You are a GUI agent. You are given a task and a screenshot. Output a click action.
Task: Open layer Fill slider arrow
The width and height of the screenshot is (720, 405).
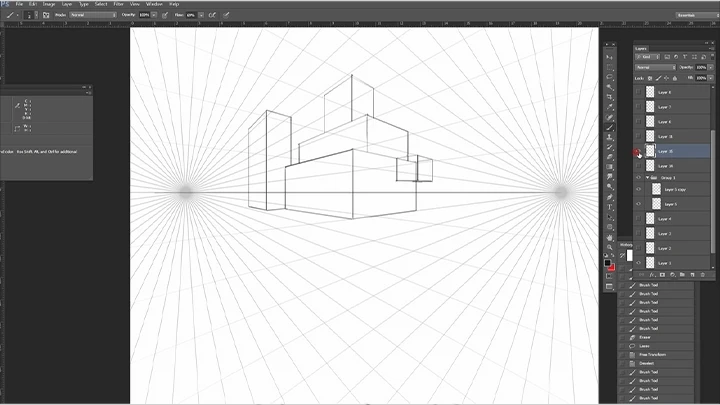[x=711, y=79]
